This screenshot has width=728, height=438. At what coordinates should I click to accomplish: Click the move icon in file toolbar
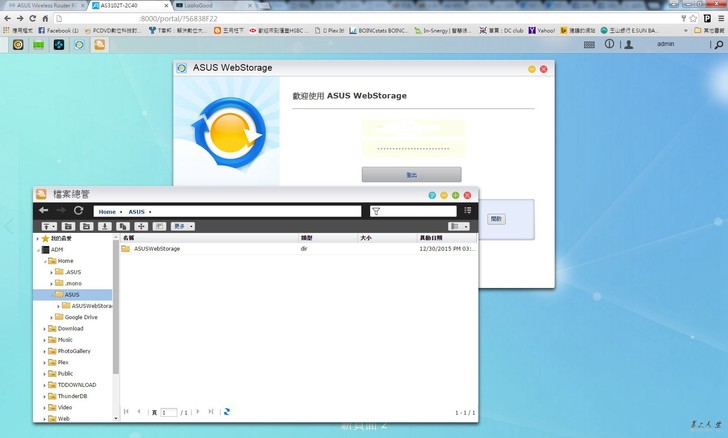141,226
